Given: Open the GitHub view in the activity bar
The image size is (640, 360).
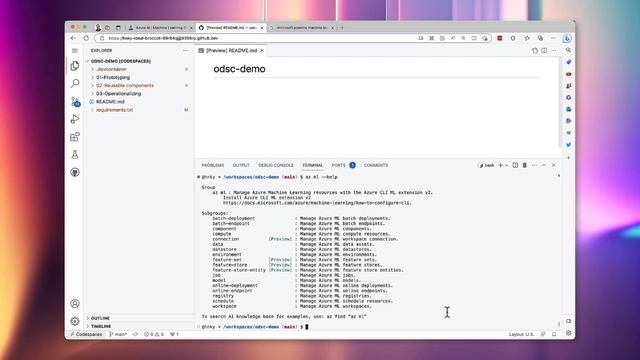Looking at the screenshot, I should point(75,172).
